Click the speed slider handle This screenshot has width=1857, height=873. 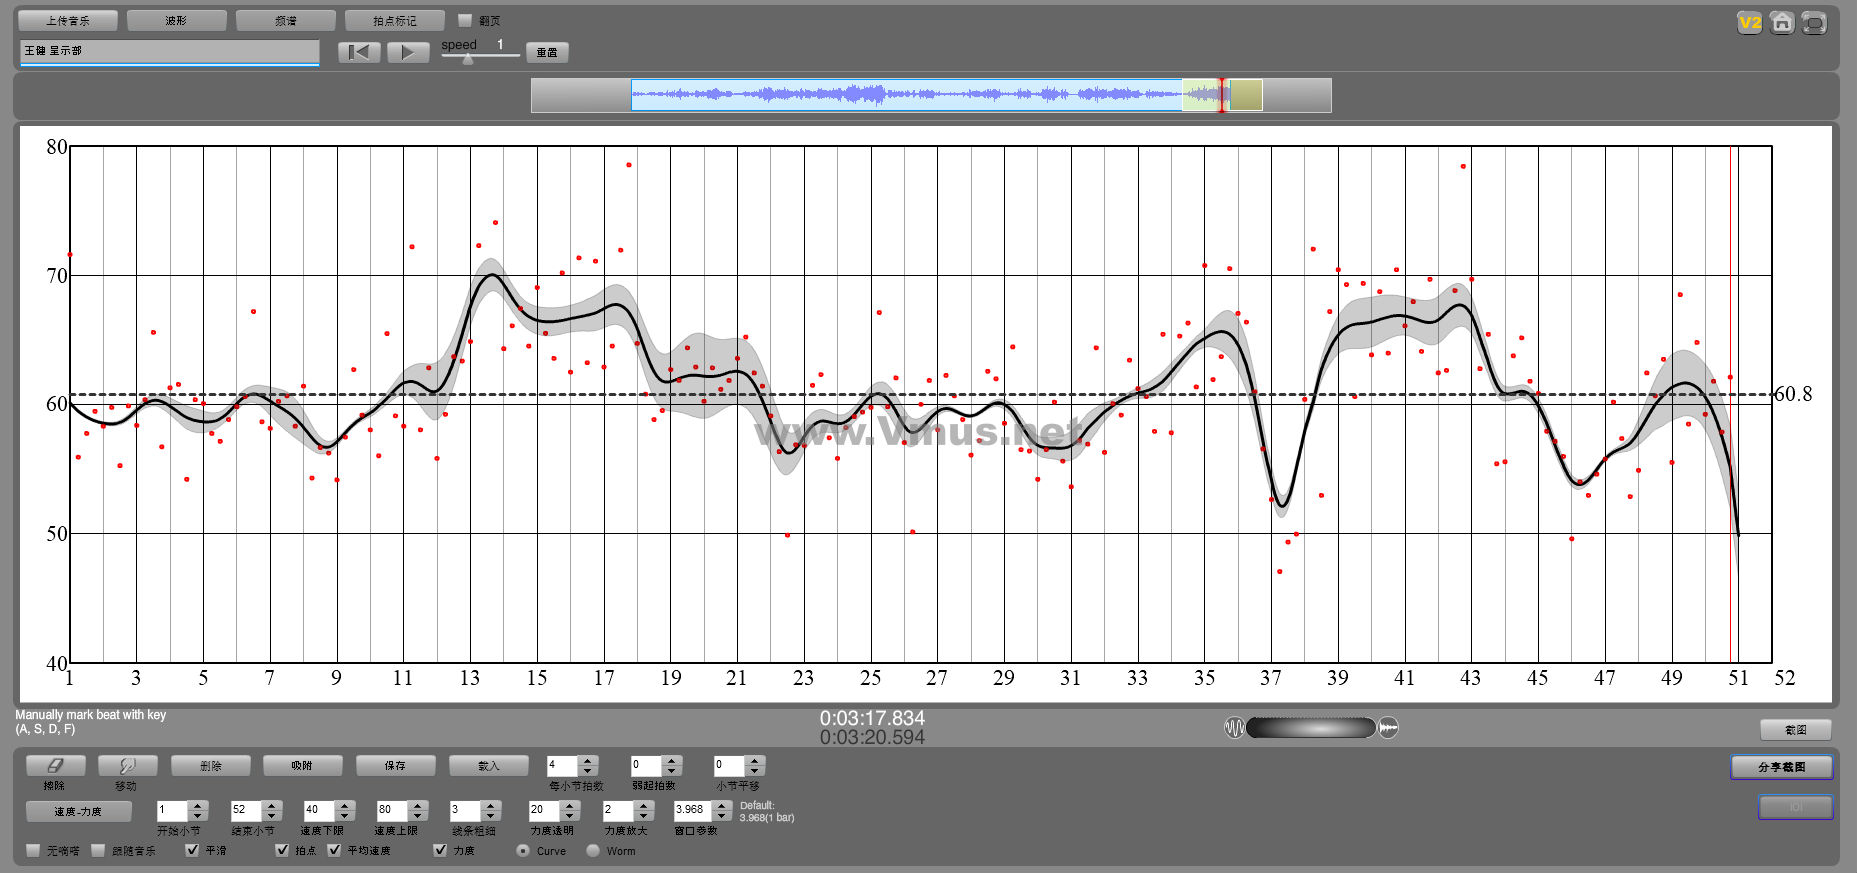467,58
